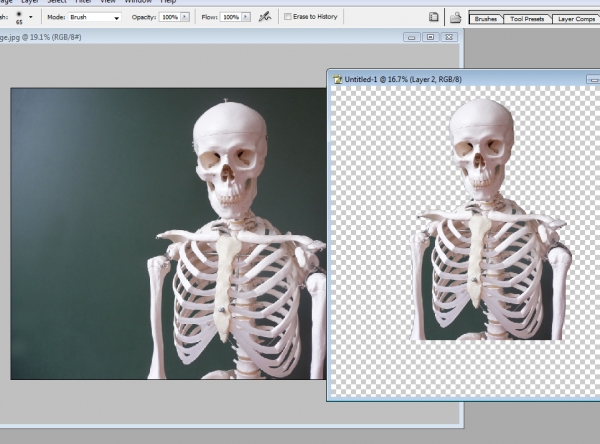This screenshot has height=444, width=600.
Task: Switch to the Tool Presets tab
Action: tap(527, 19)
